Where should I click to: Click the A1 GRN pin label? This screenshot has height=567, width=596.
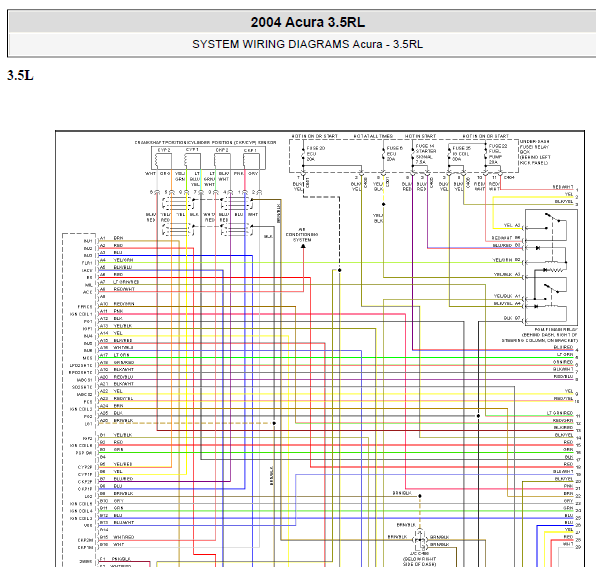pos(112,238)
